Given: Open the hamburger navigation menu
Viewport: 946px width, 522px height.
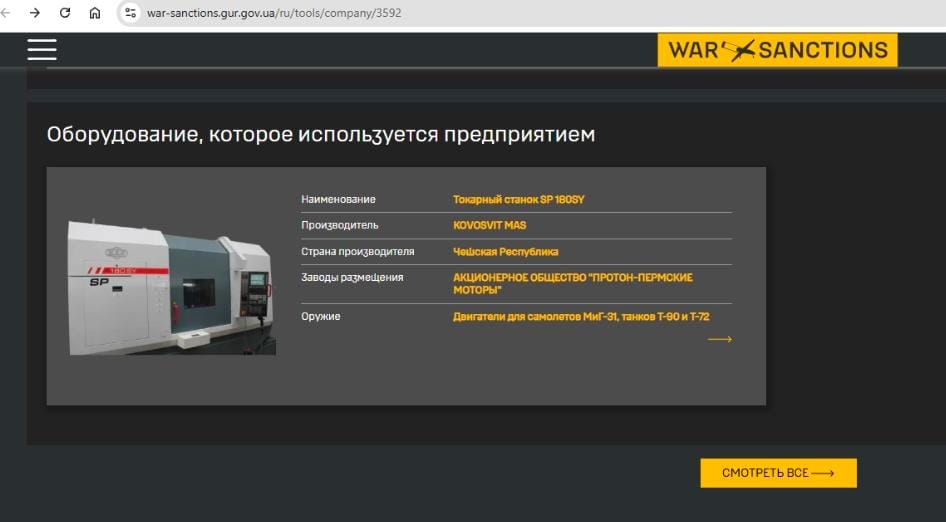Looking at the screenshot, I should [42, 49].
